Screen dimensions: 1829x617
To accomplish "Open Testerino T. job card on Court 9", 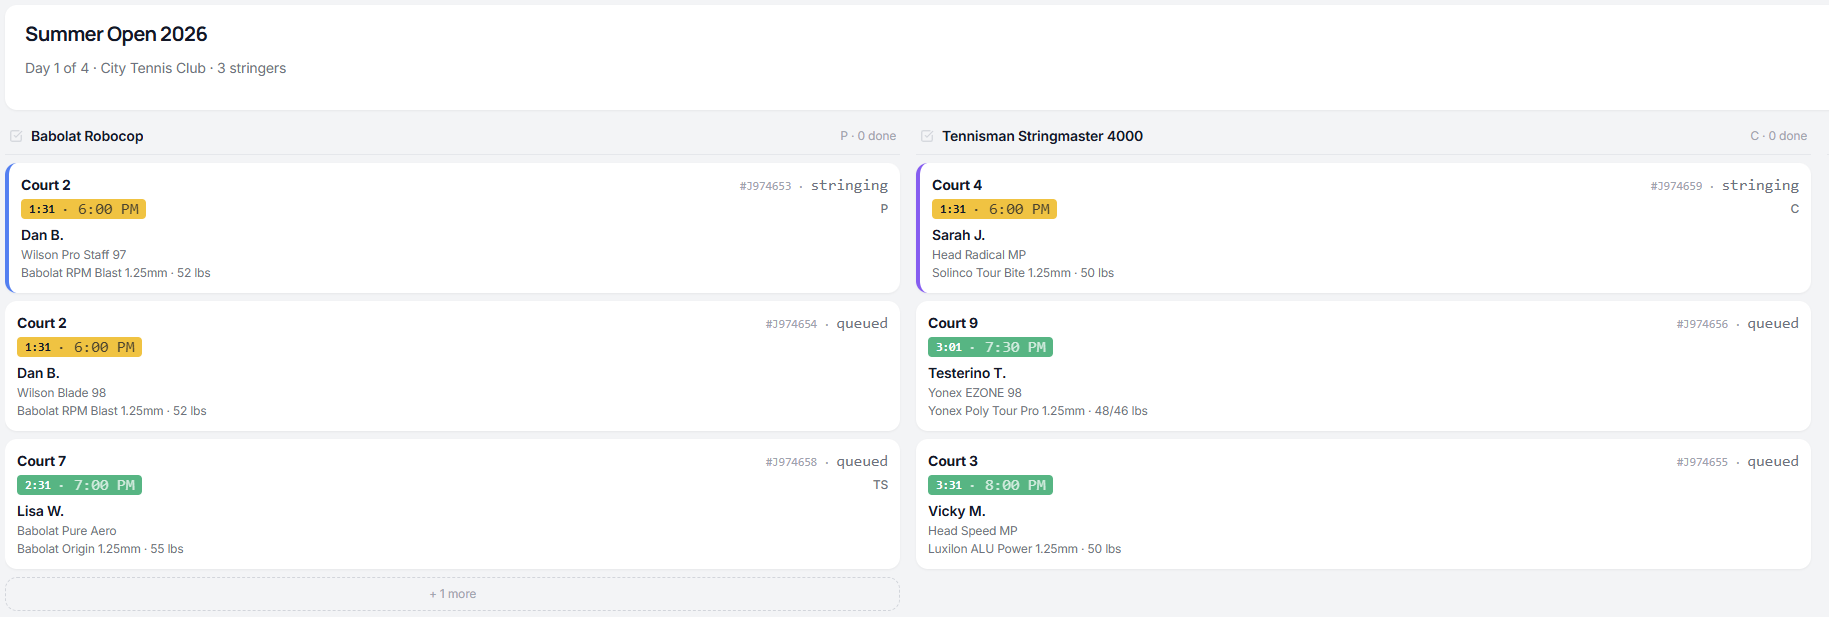I will (1363, 366).
